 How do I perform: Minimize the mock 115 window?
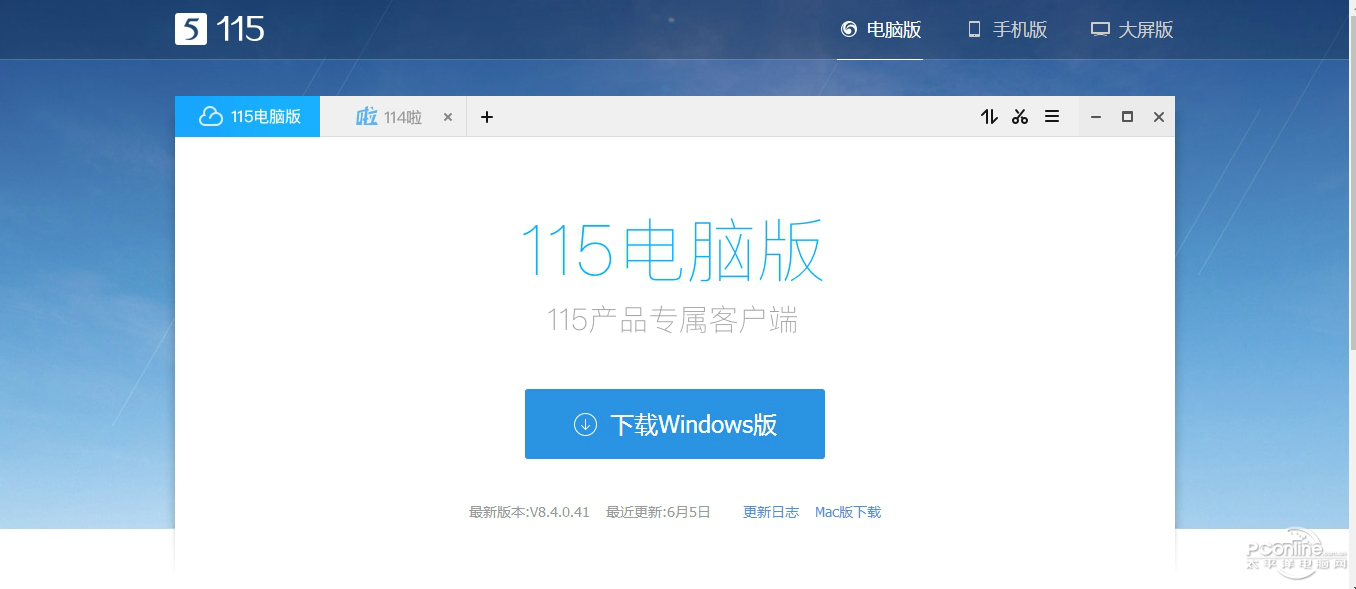pyautogui.click(x=1096, y=117)
